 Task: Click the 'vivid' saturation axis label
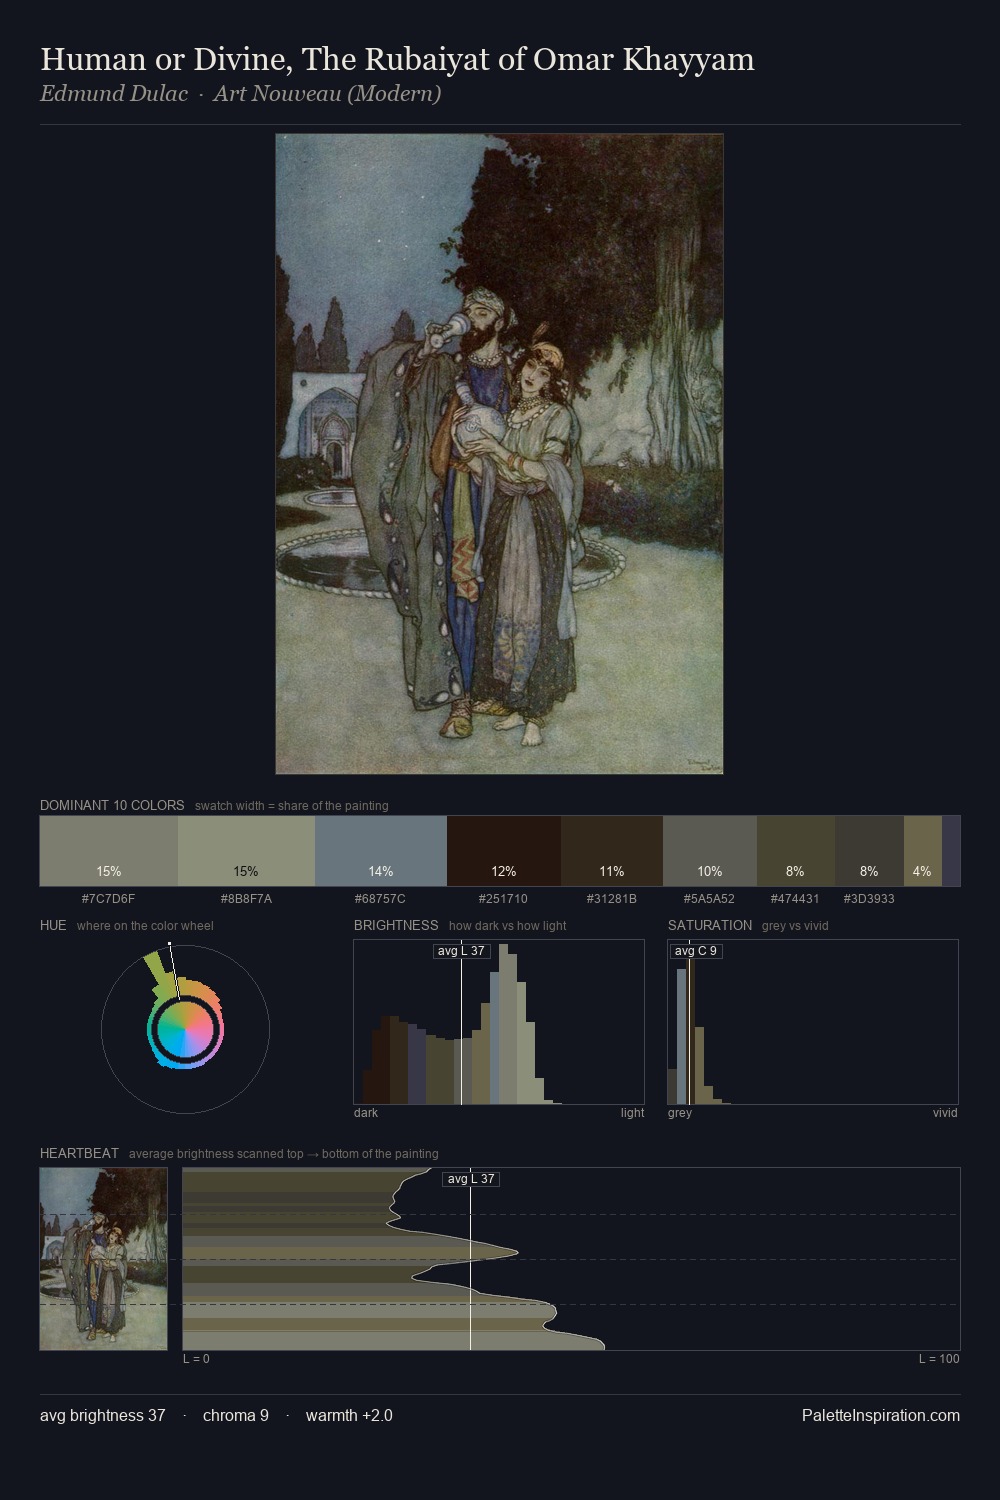tap(945, 1112)
